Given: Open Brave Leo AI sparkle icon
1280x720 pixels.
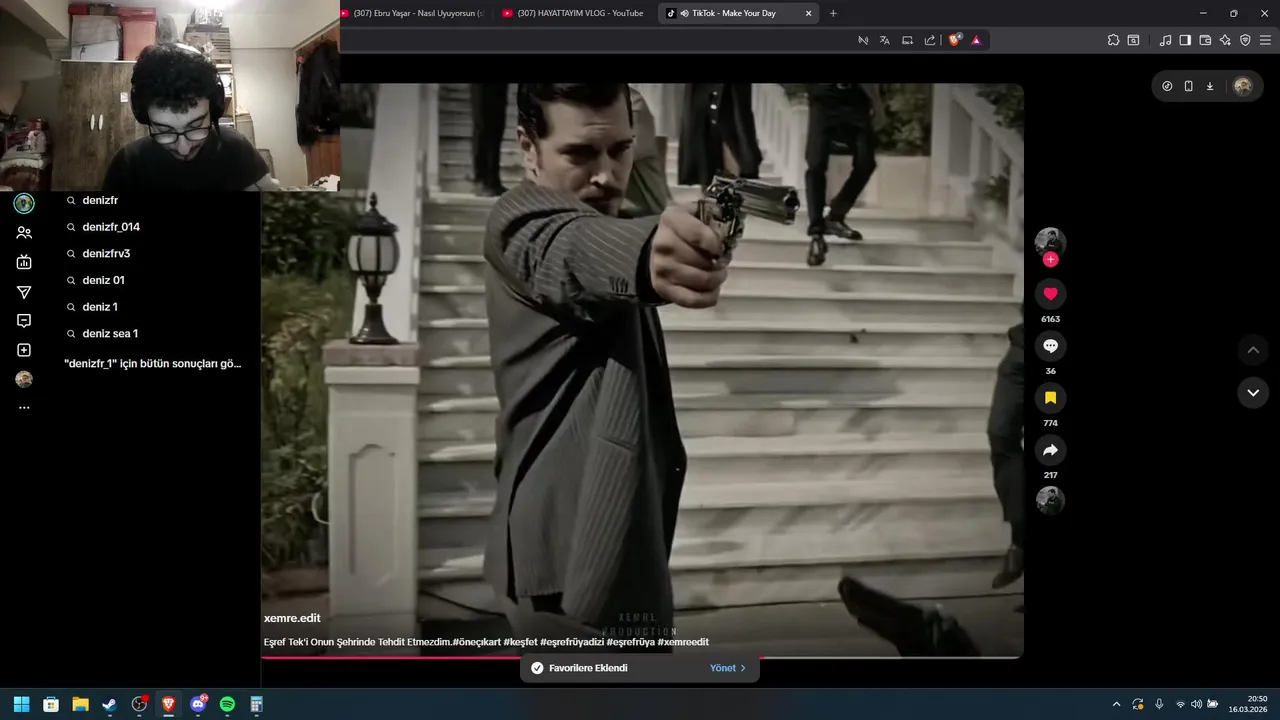Looking at the screenshot, I should 1225,40.
